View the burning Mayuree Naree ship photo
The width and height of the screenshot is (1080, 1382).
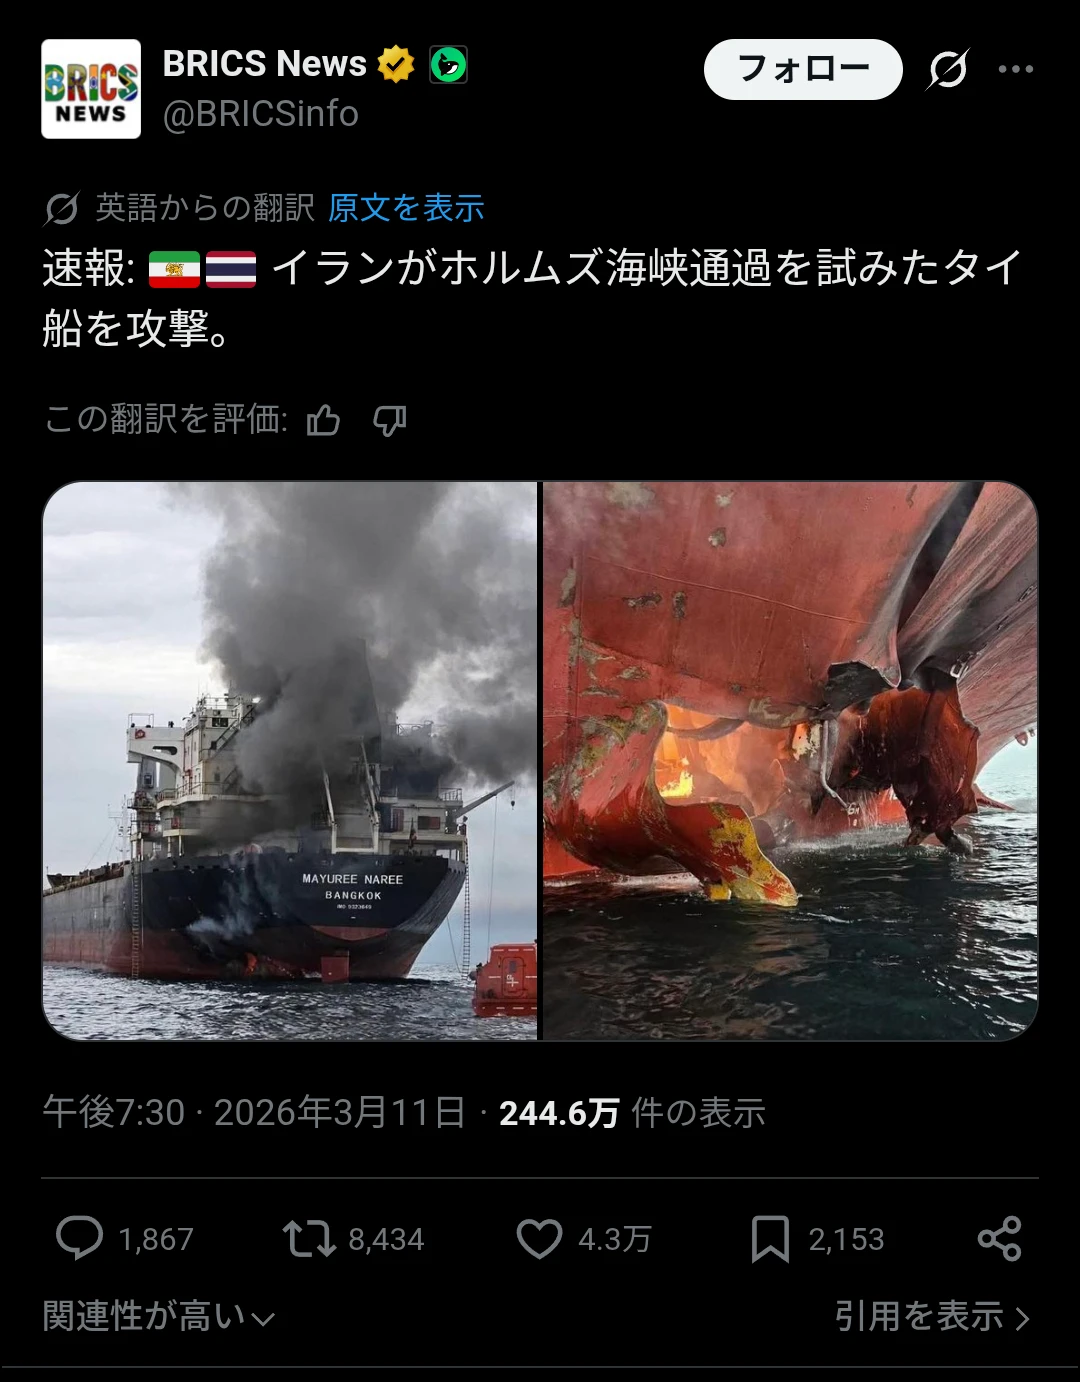point(290,761)
